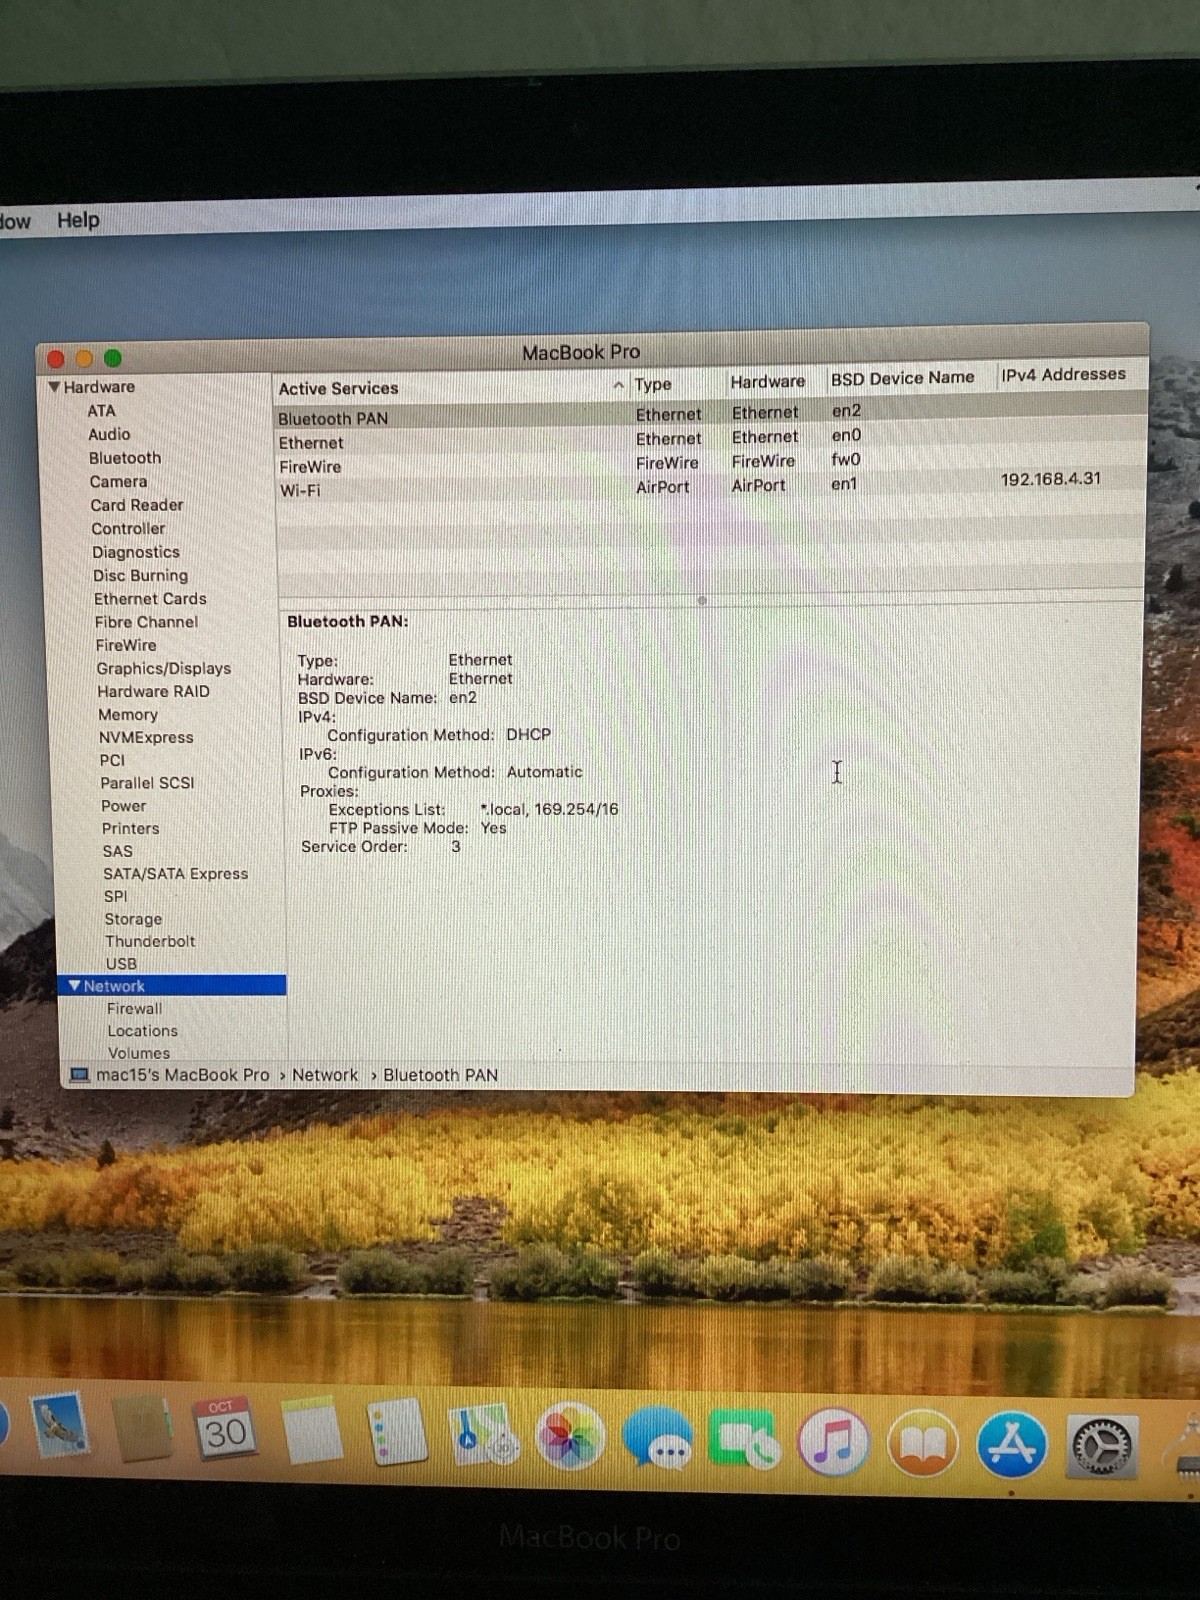Select Parallel SCSI item
This screenshot has height=1600, width=1200.
147,782
